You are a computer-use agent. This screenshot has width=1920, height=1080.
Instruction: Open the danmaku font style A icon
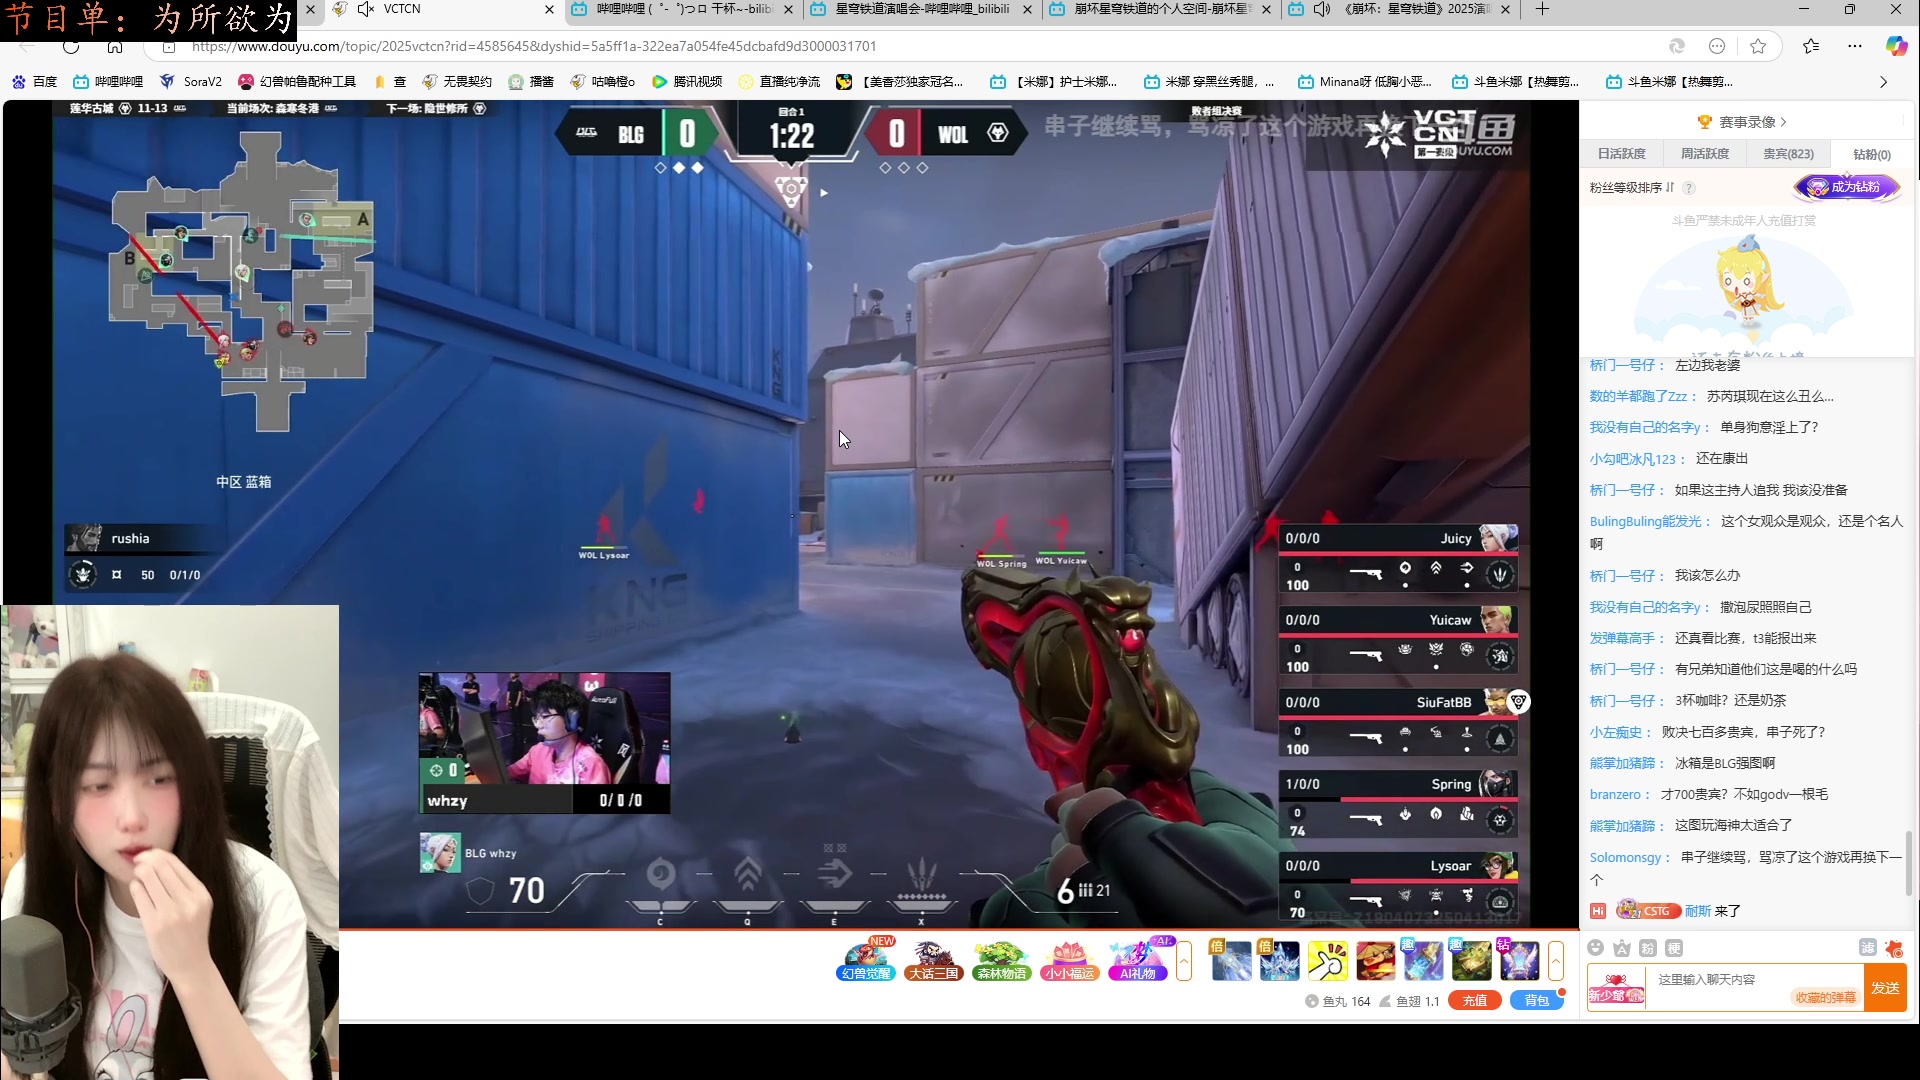(1622, 948)
